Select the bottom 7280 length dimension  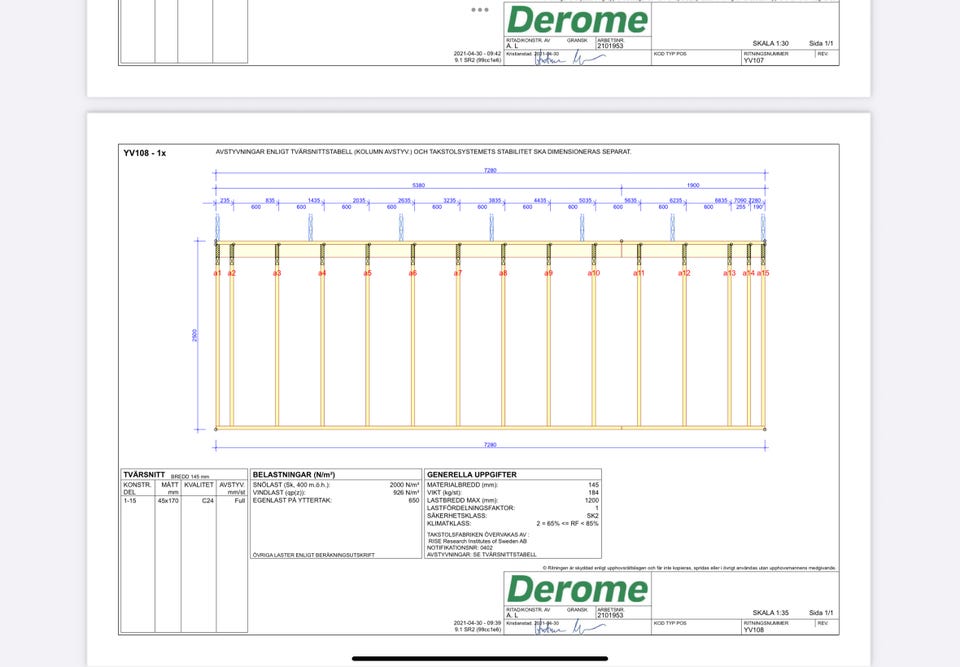tap(490, 444)
